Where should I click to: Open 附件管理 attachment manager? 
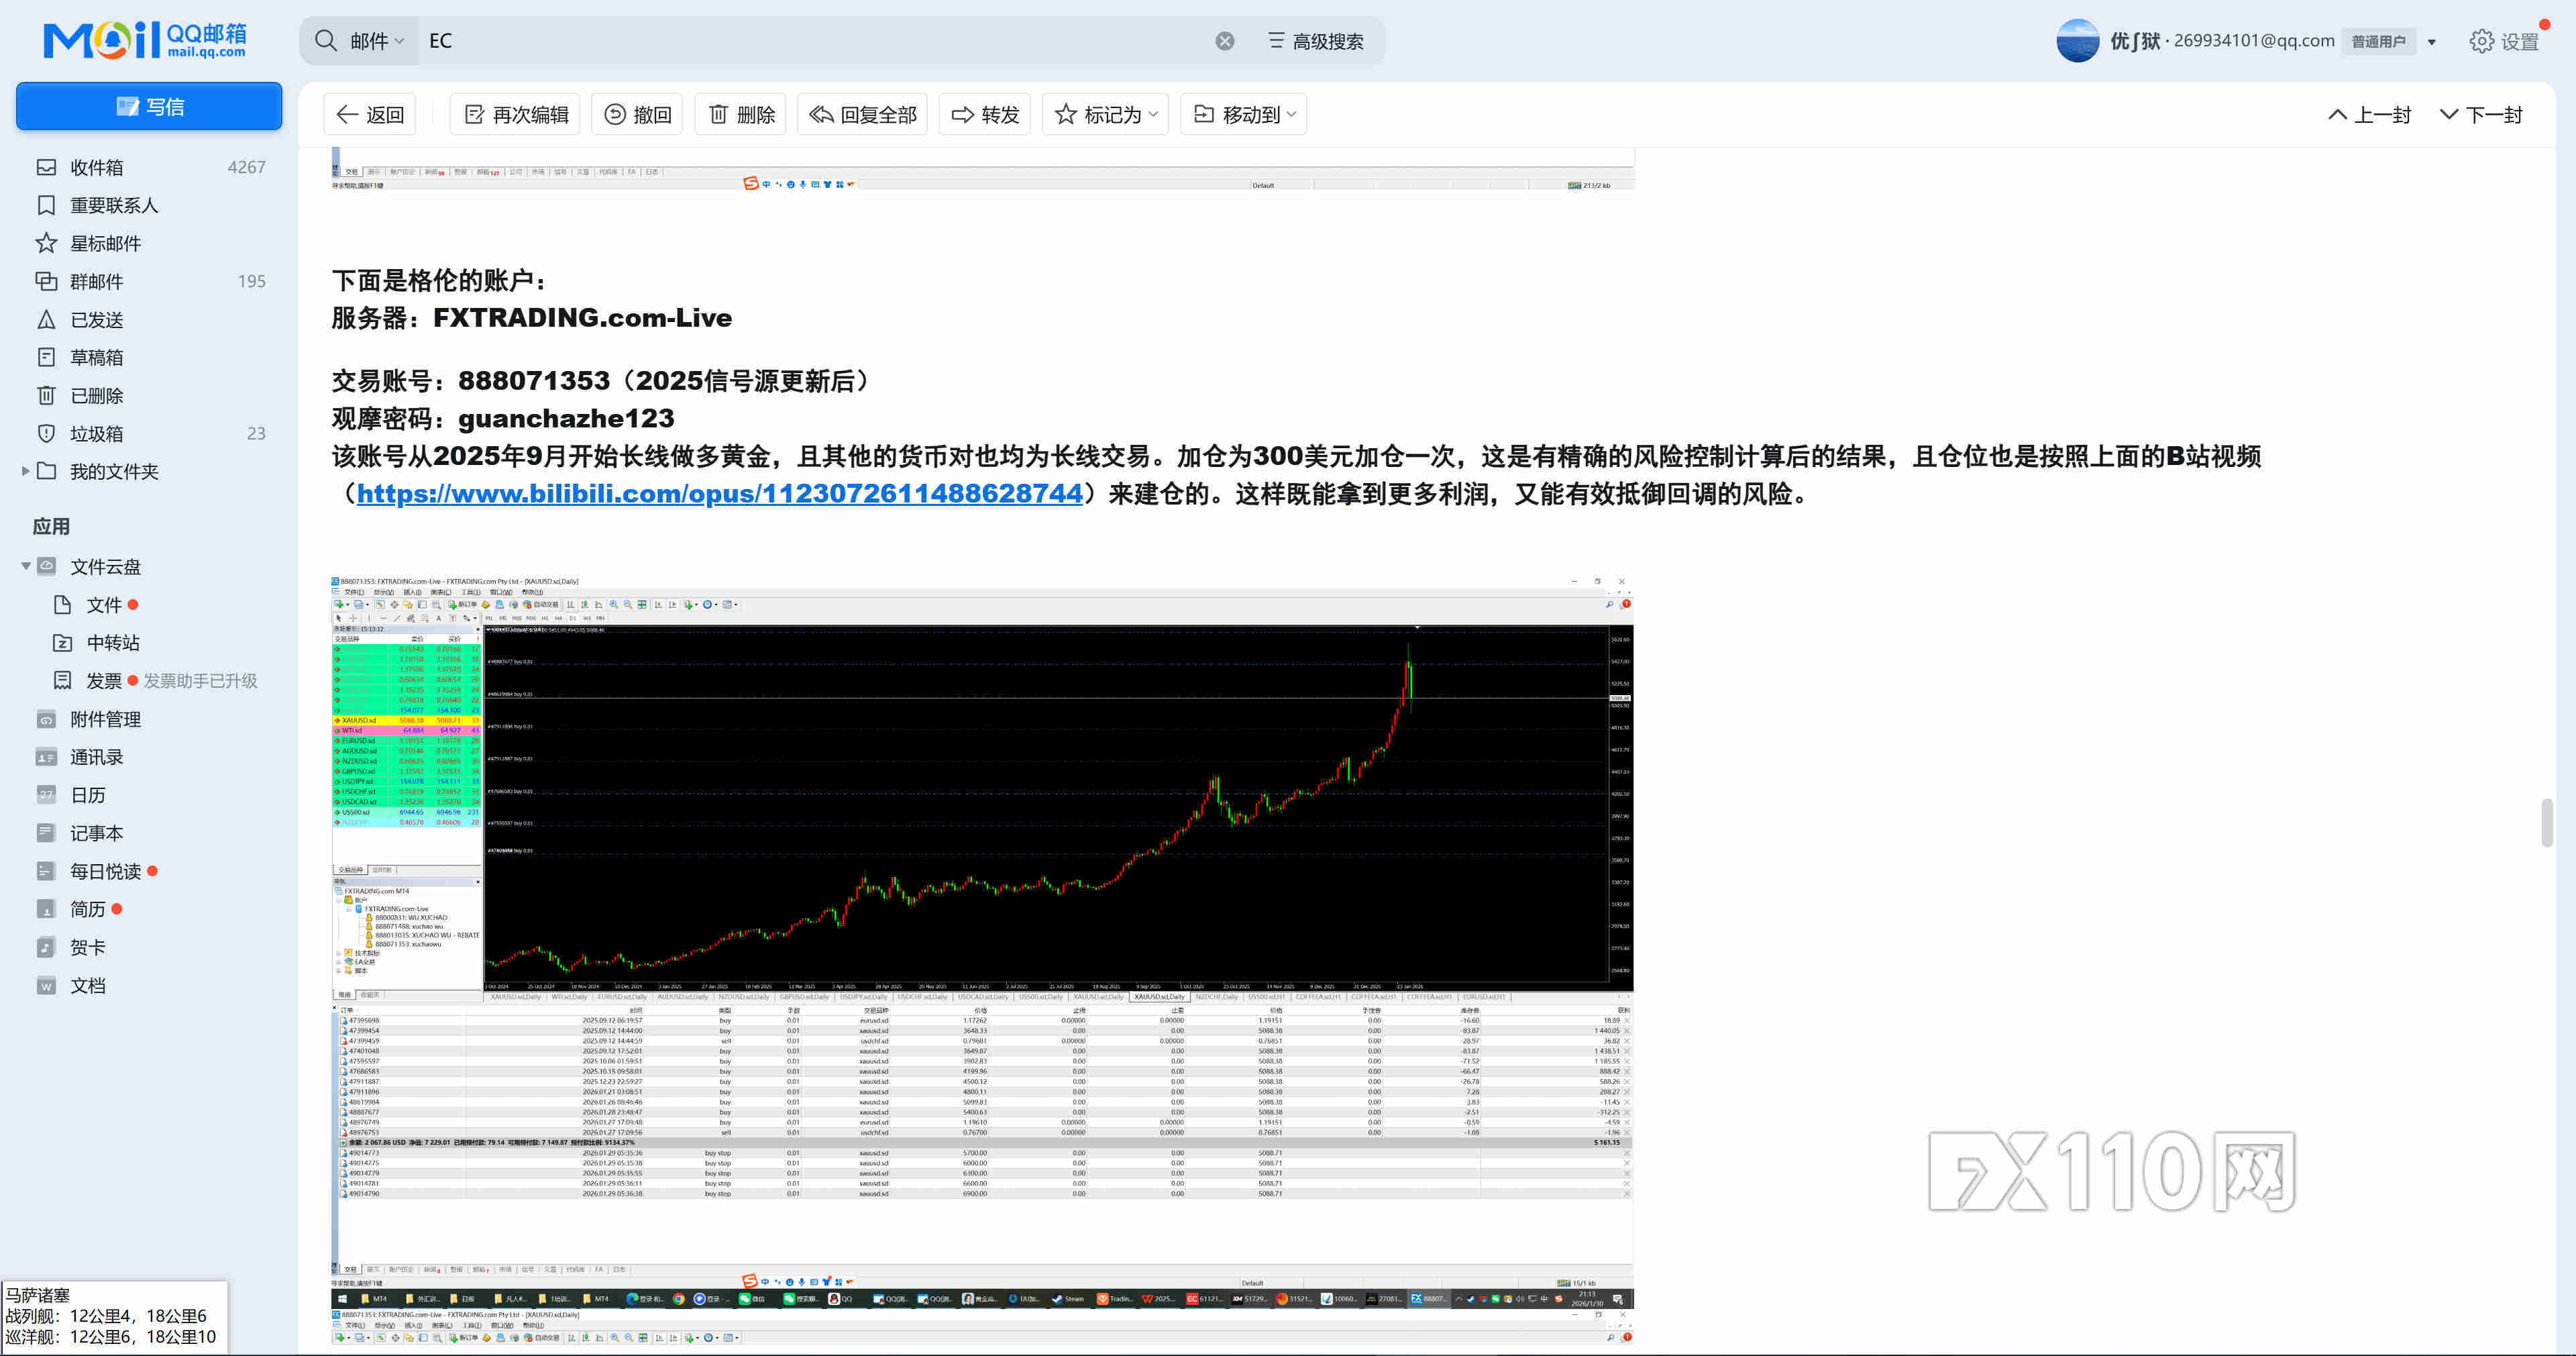click(105, 718)
